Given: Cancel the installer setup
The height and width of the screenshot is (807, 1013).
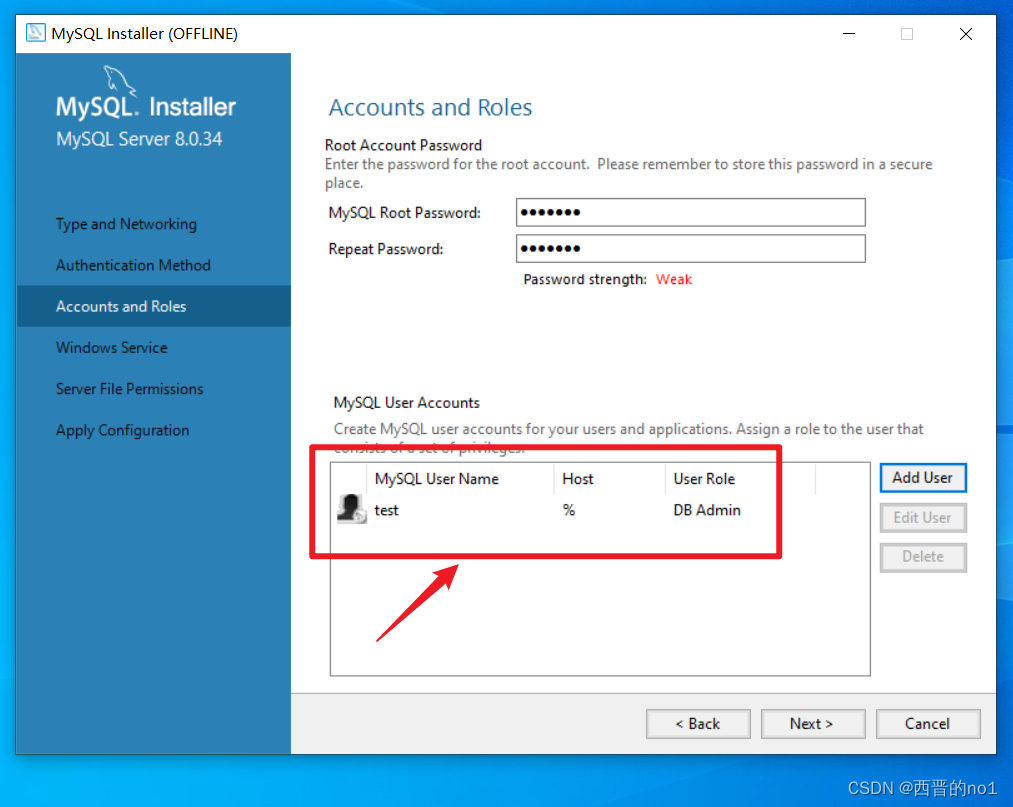Looking at the screenshot, I should [928, 724].
